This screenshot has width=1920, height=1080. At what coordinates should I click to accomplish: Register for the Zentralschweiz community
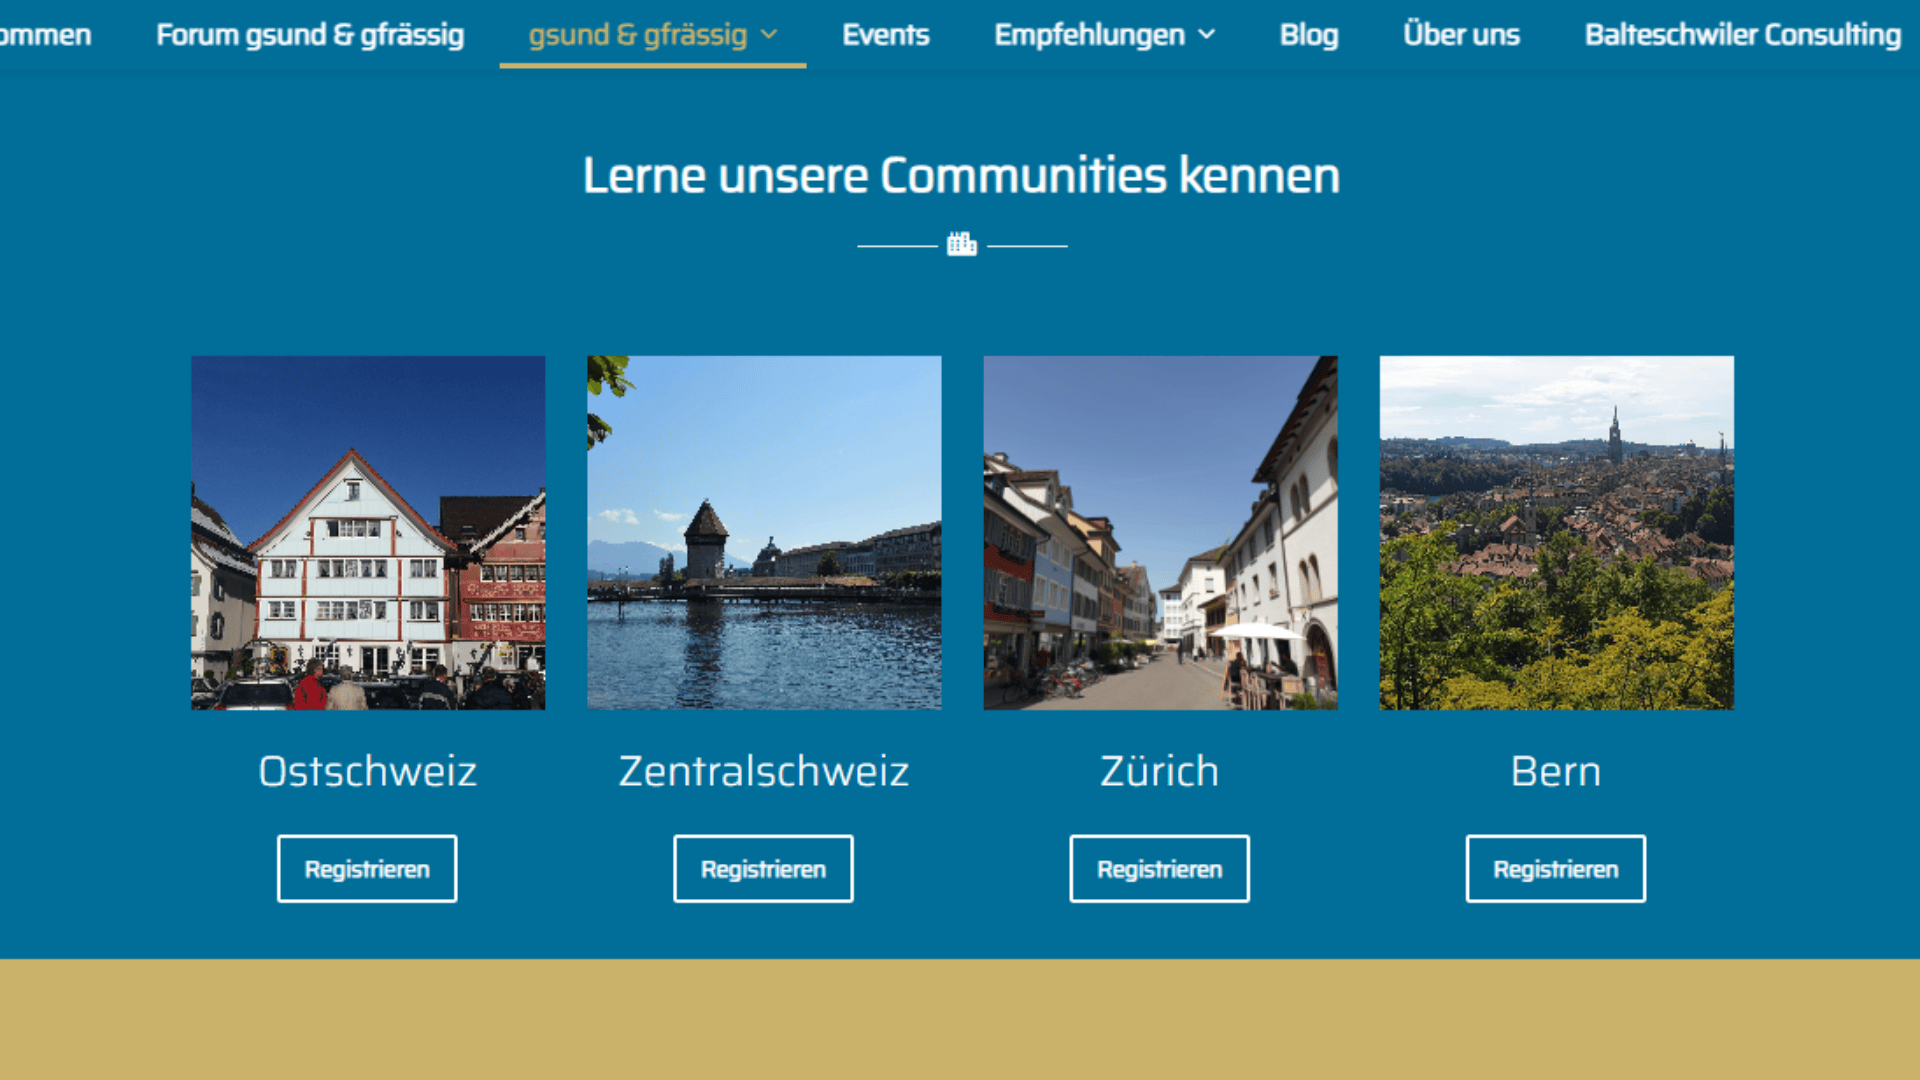[x=763, y=869]
